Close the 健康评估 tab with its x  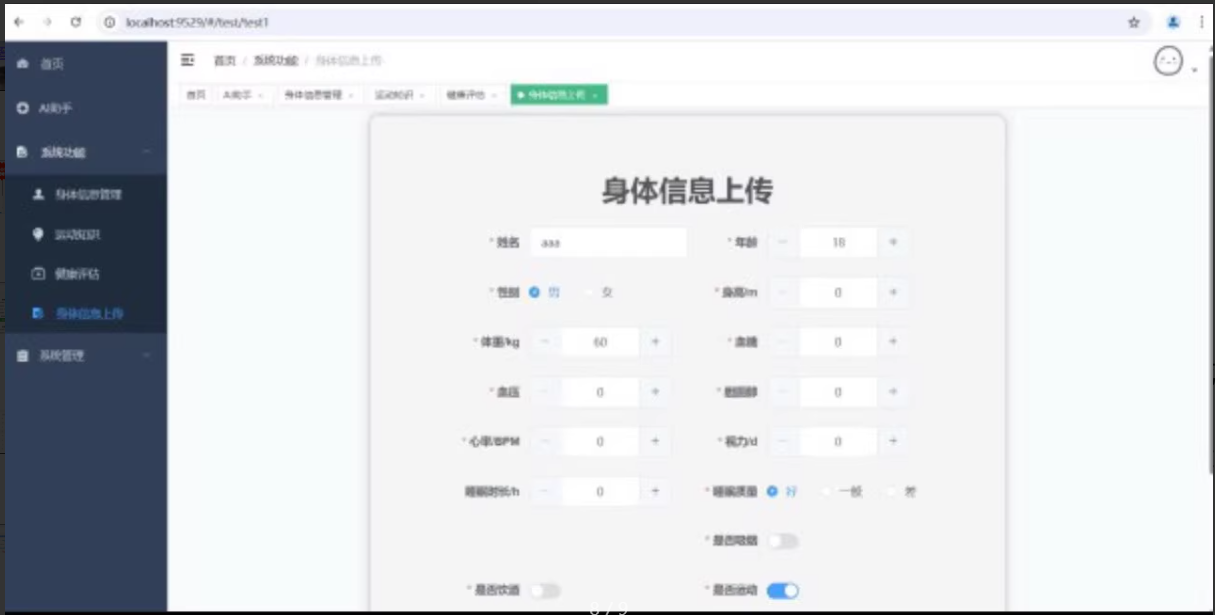(x=495, y=95)
